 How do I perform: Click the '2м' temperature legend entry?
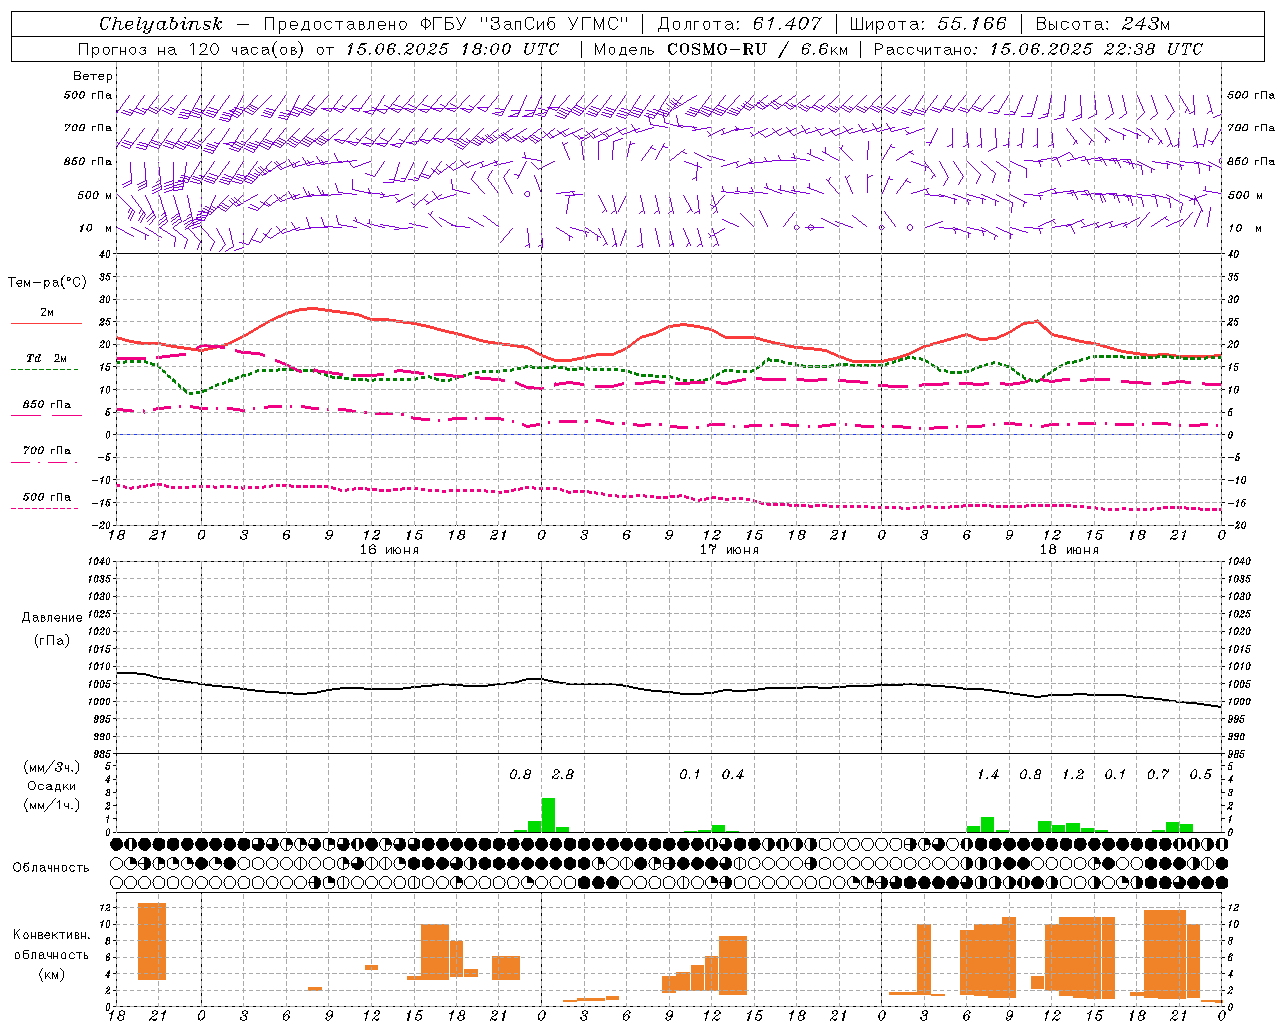coord(47,313)
